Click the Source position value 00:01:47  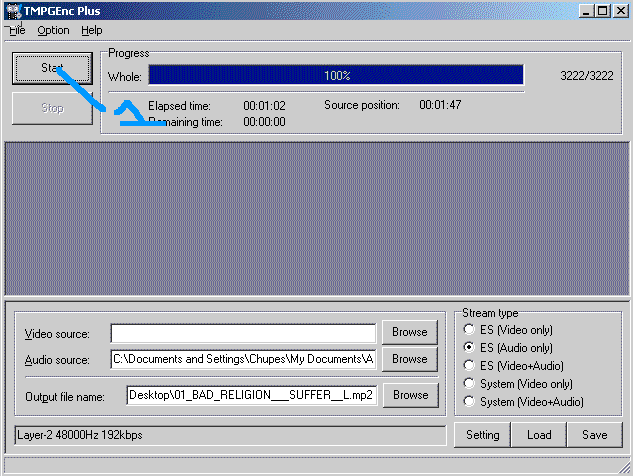tap(440, 105)
